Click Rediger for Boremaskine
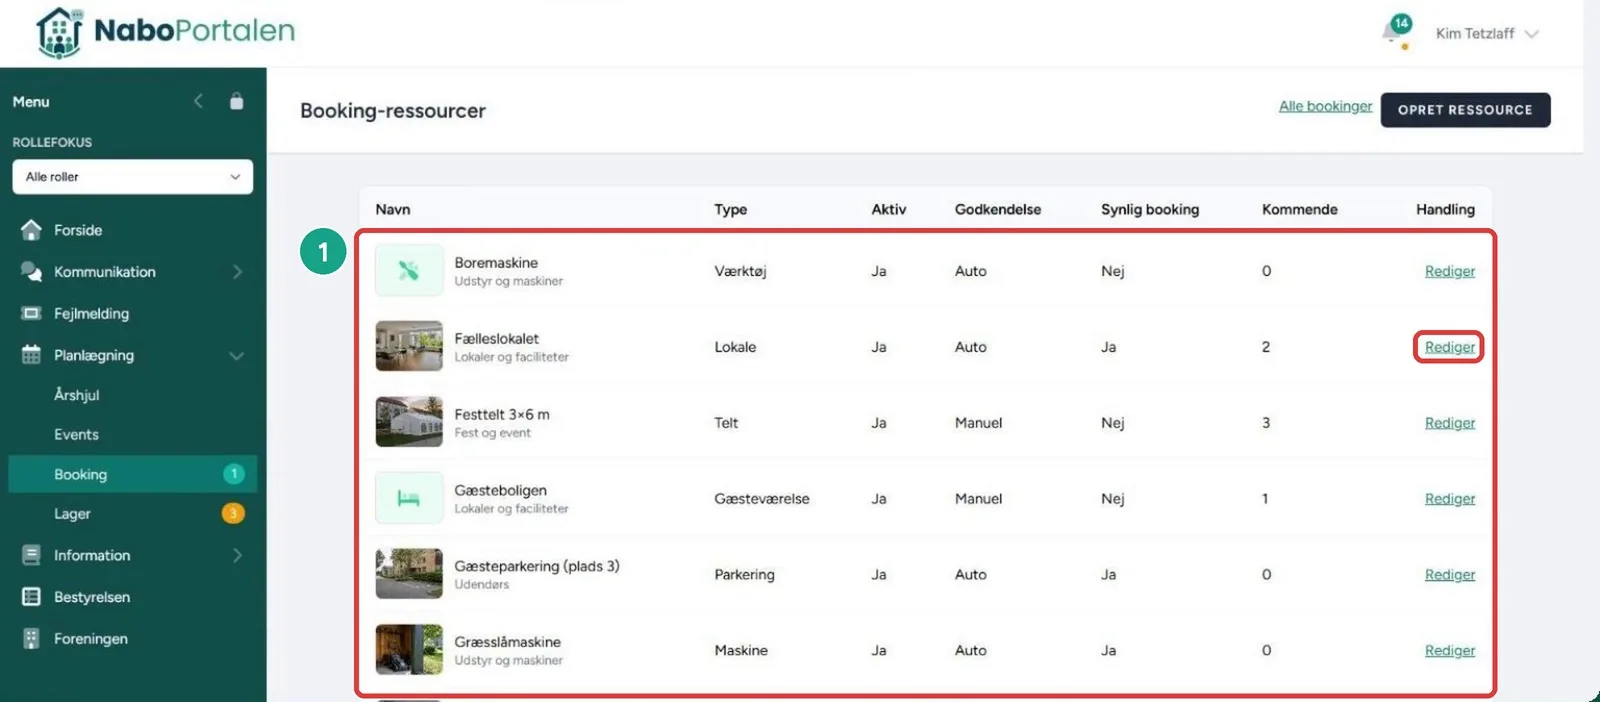This screenshot has width=1600, height=702. click(1449, 271)
